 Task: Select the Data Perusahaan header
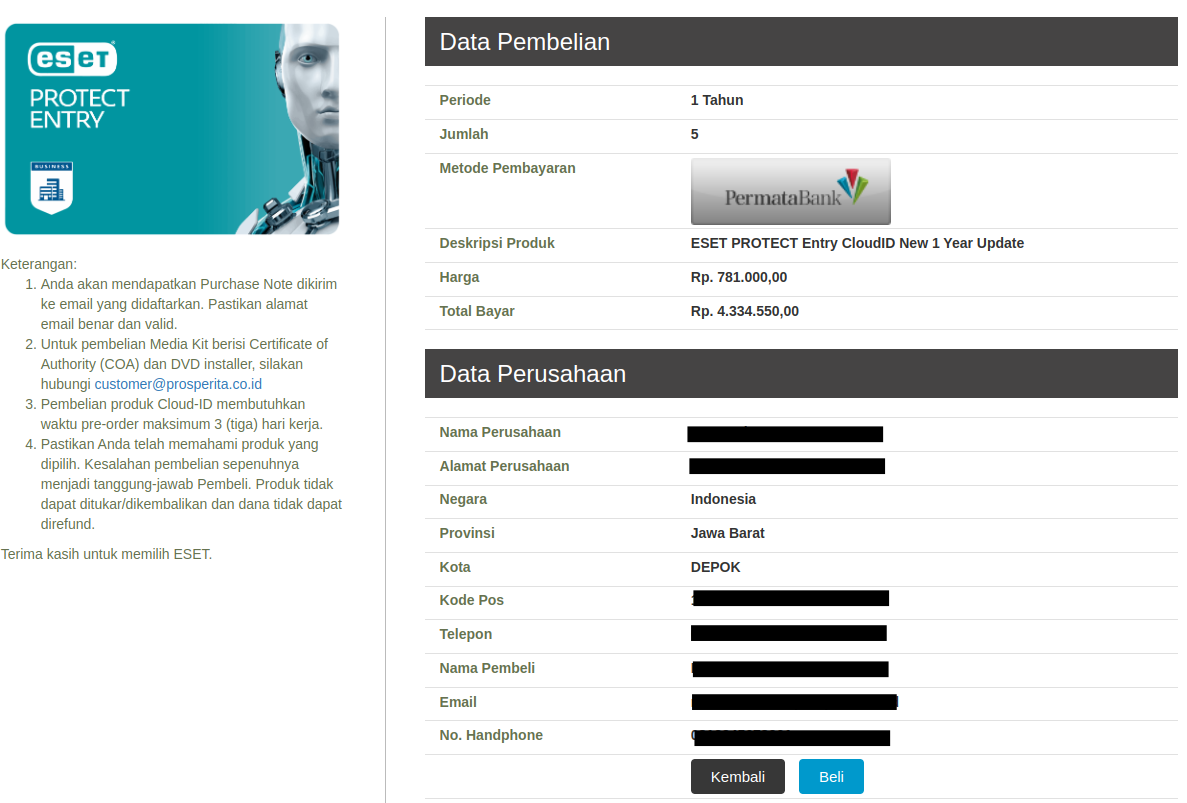tap(801, 374)
